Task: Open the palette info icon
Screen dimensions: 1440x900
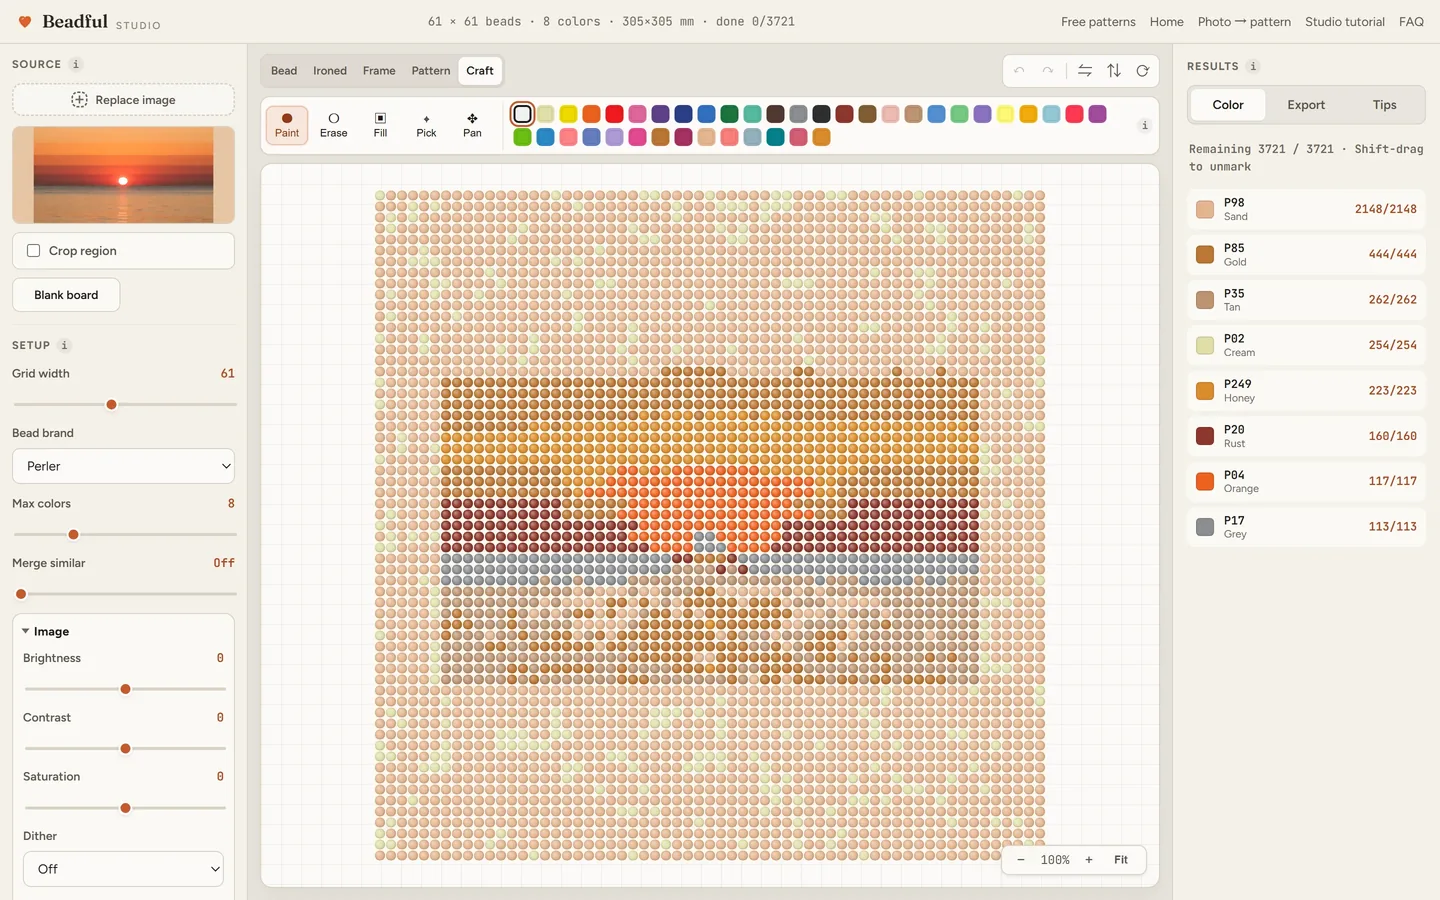Action: click(1145, 125)
